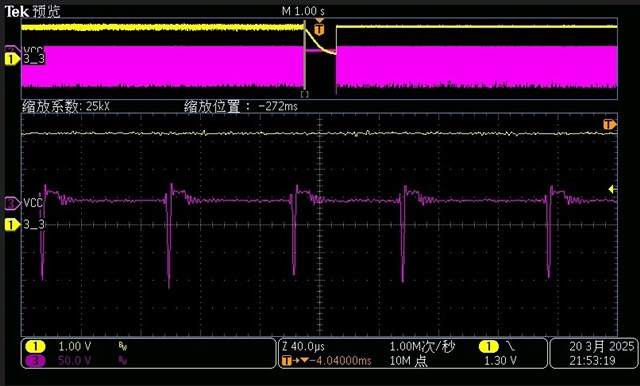Click the zoom position -272ms label
Image resolution: width=640 pixels, height=386 pixels.
click(x=241, y=107)
